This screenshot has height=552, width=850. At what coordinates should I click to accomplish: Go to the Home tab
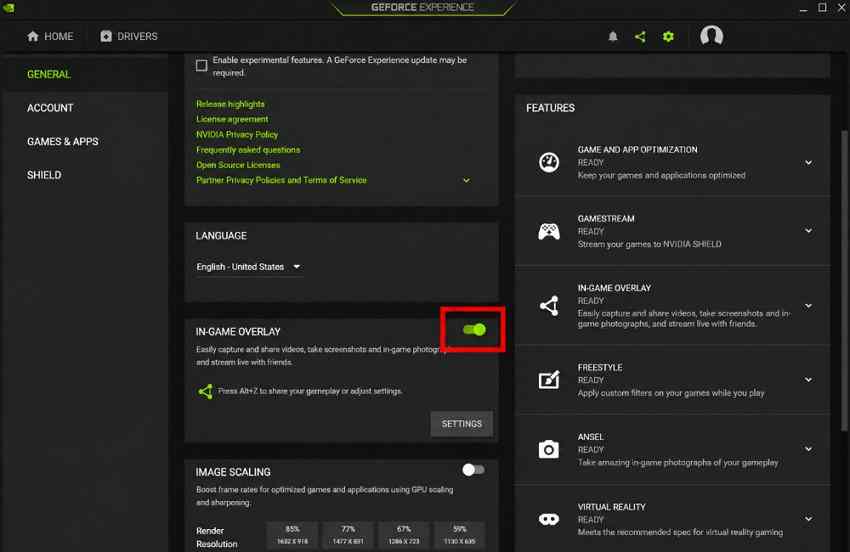coord(50,36)
